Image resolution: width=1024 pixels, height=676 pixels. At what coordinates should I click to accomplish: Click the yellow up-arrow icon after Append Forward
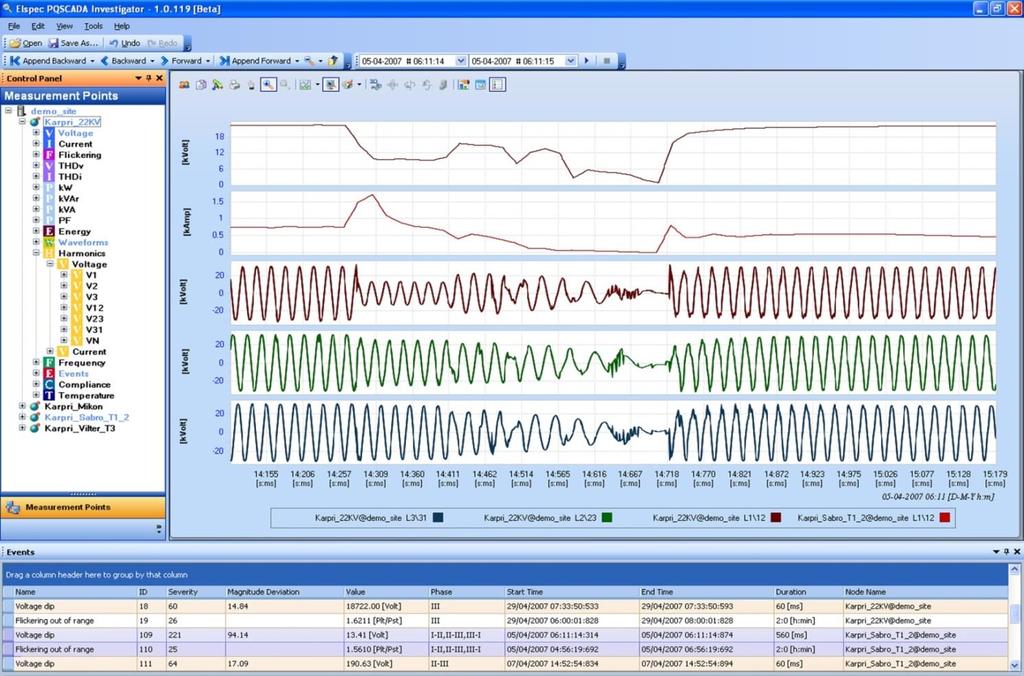(x=334, y=61)
